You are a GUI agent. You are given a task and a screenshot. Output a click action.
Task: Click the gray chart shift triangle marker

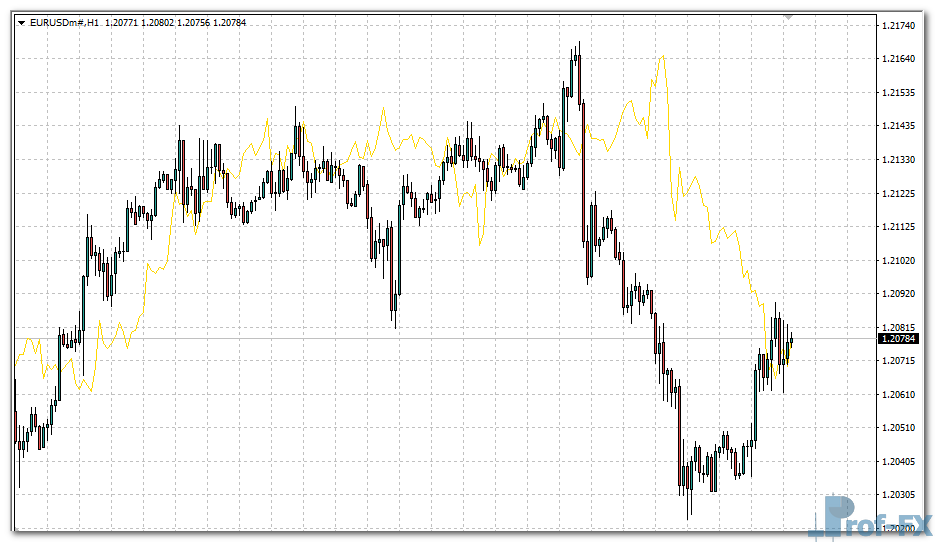[x=789, y=17]
